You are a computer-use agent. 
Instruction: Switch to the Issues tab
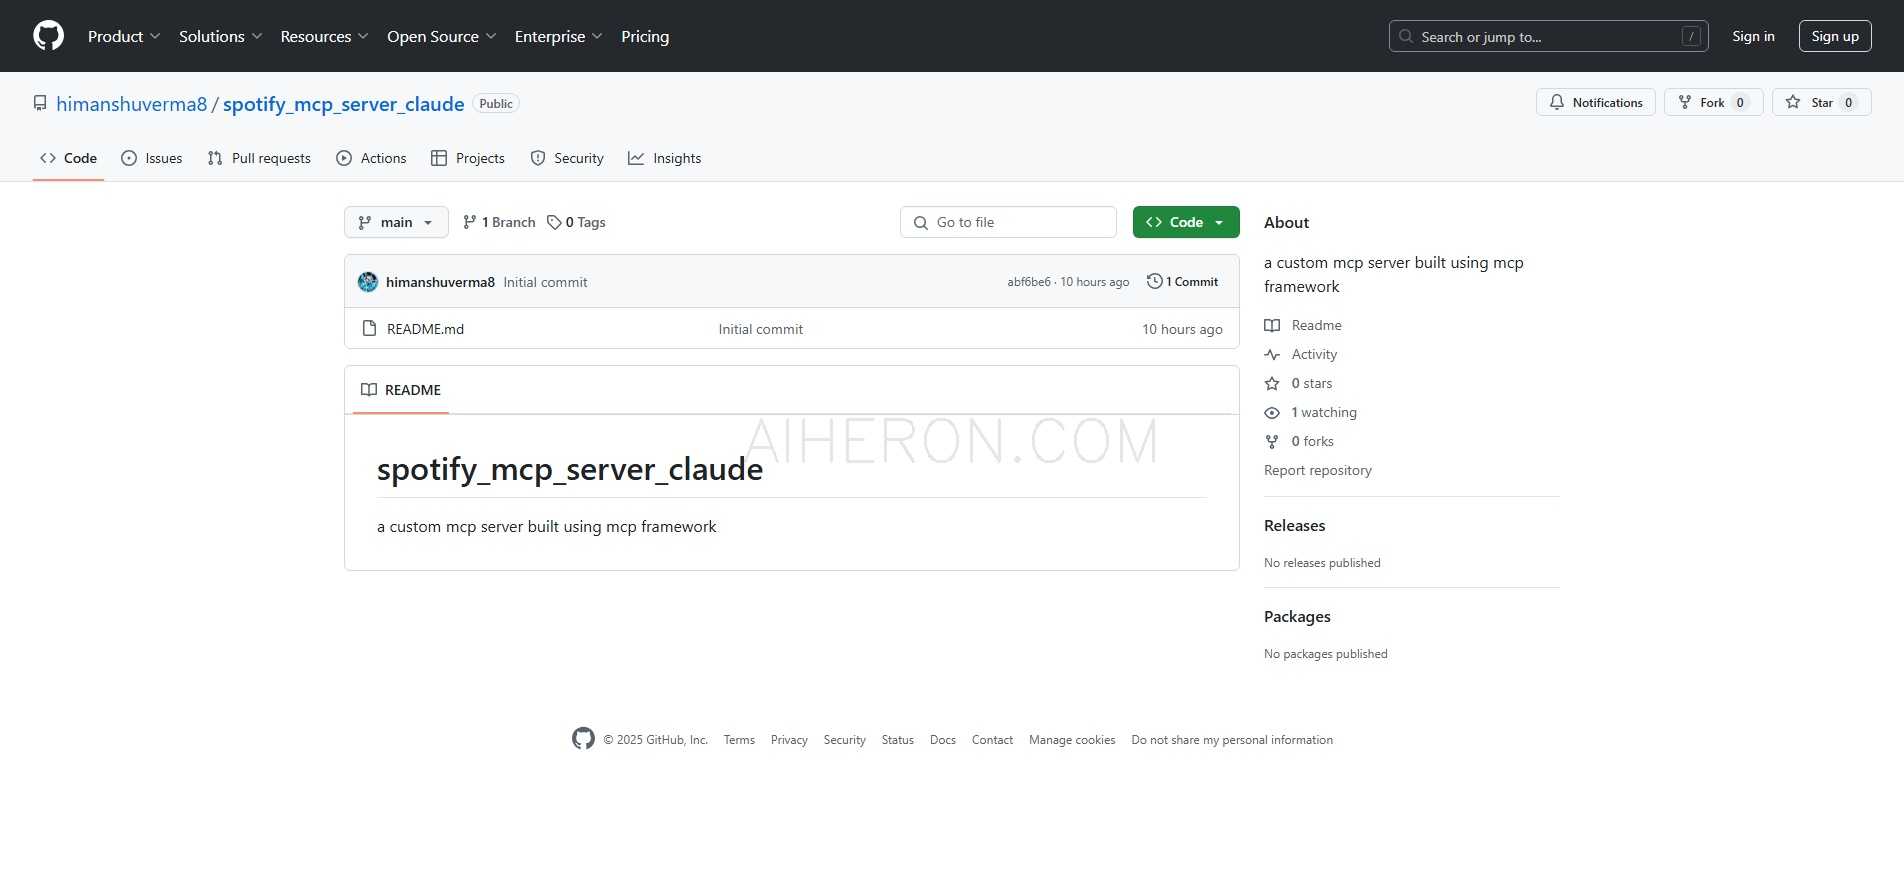click(151, 158)
